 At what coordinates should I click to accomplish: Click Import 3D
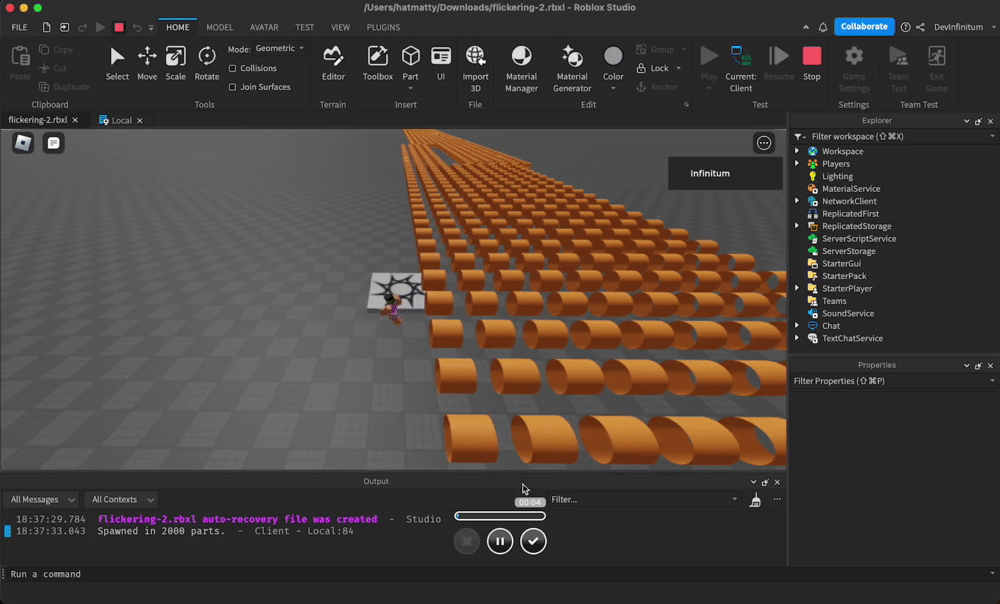coord(475,68)
